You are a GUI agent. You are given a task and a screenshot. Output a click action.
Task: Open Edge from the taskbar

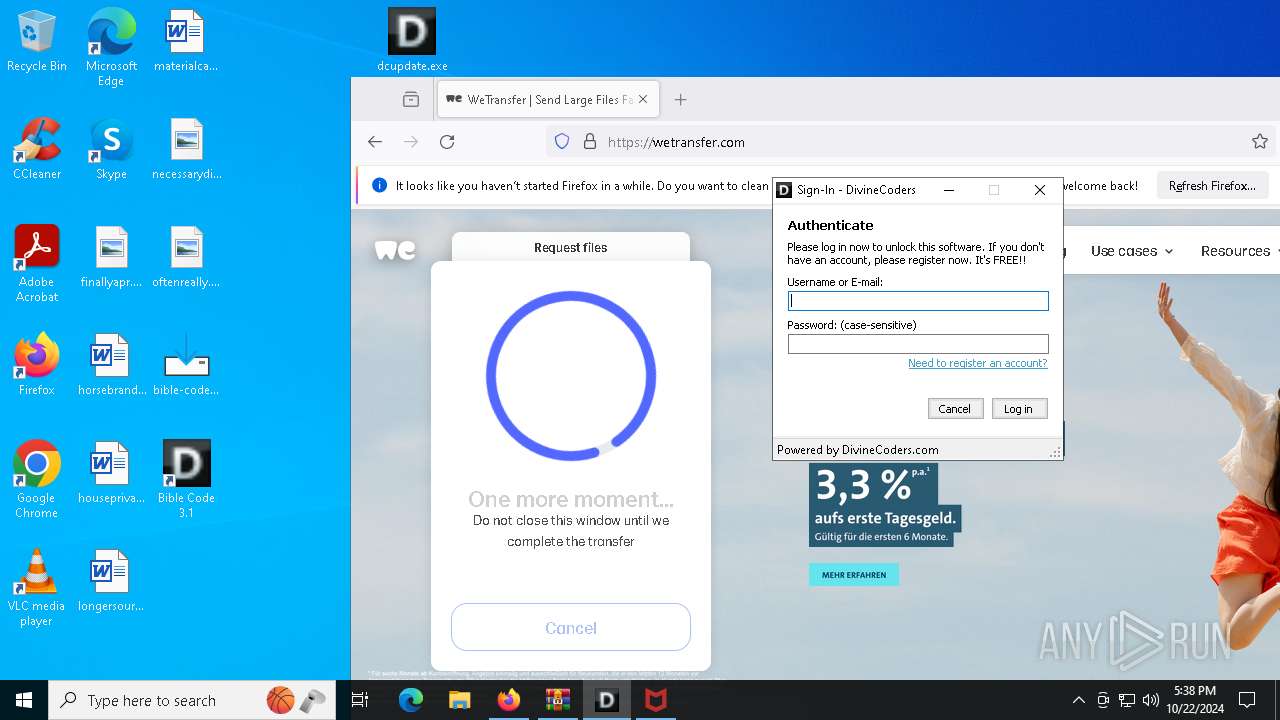(411, 700)
